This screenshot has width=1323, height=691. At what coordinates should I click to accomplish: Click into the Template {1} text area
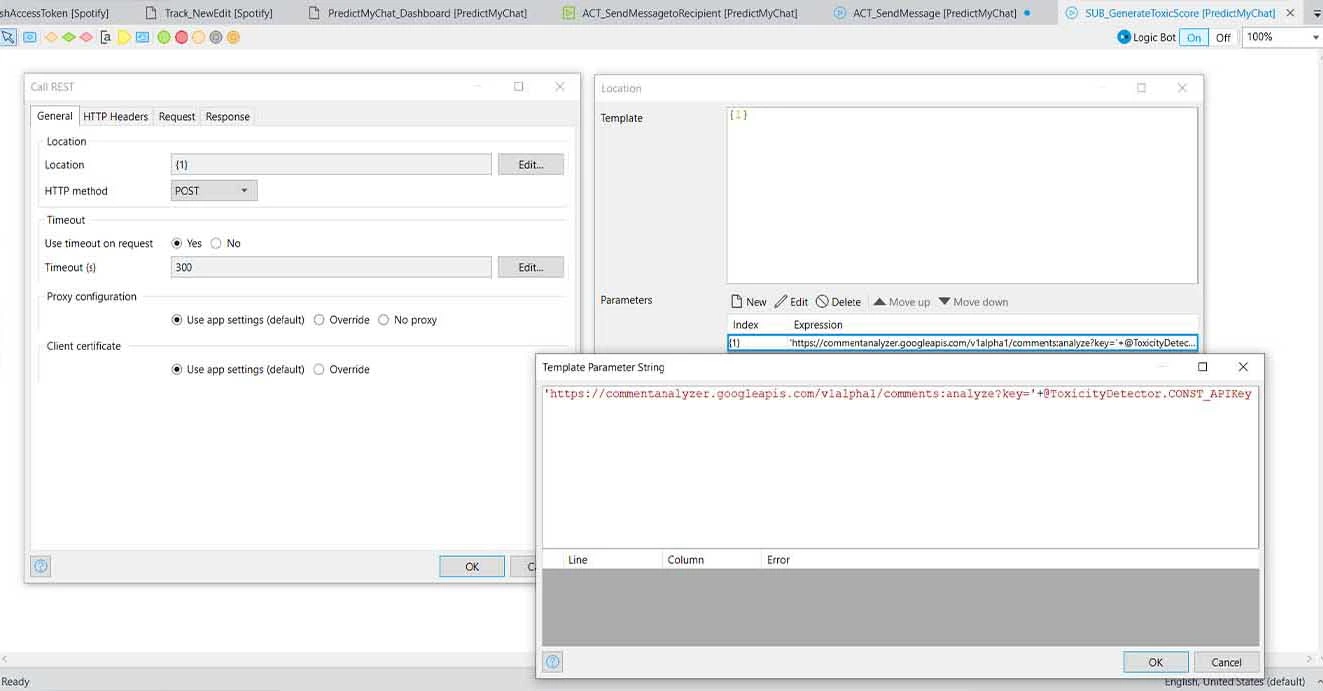(x=962, y=195)
